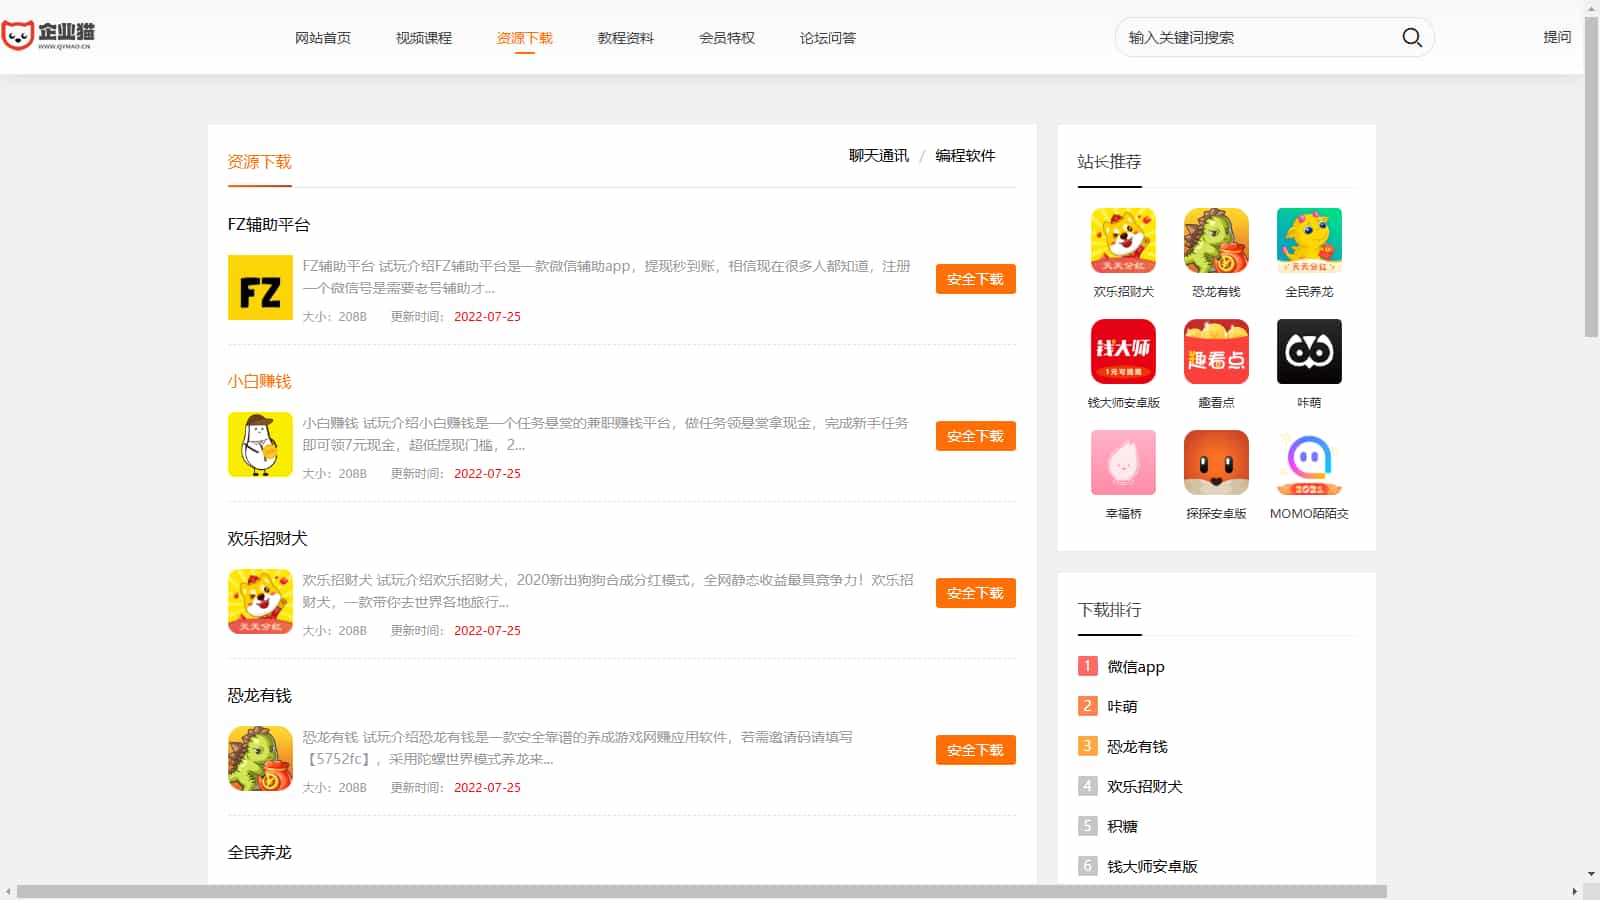The width and height of the screenshot is (1600, 900).
Task: Select the 幸福桥 pink app icon
Action: click(1123, 463)
